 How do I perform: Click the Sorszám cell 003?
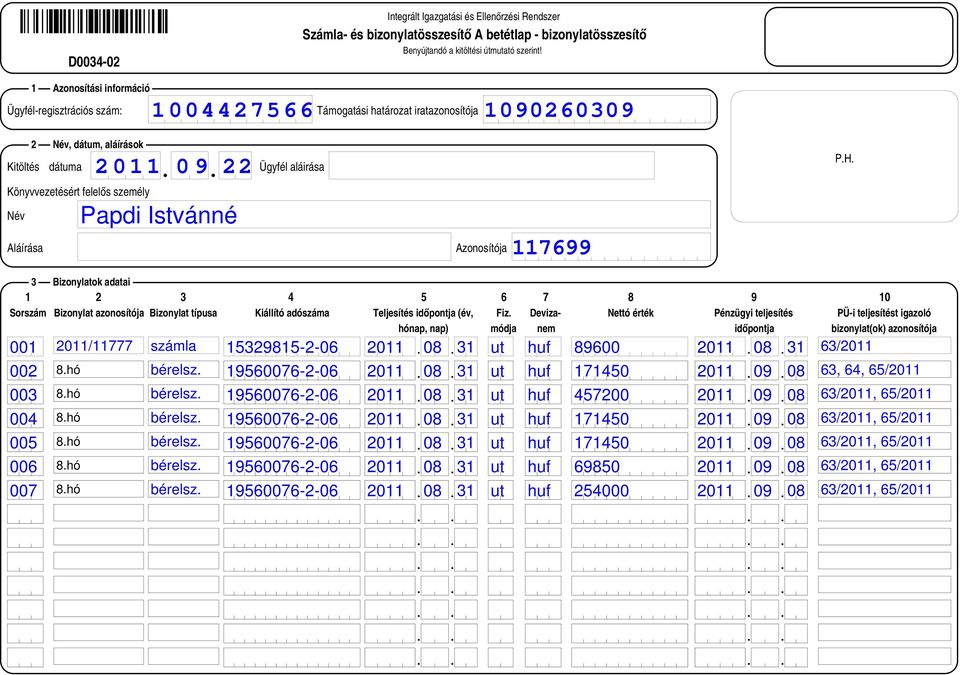click(25, 394)
